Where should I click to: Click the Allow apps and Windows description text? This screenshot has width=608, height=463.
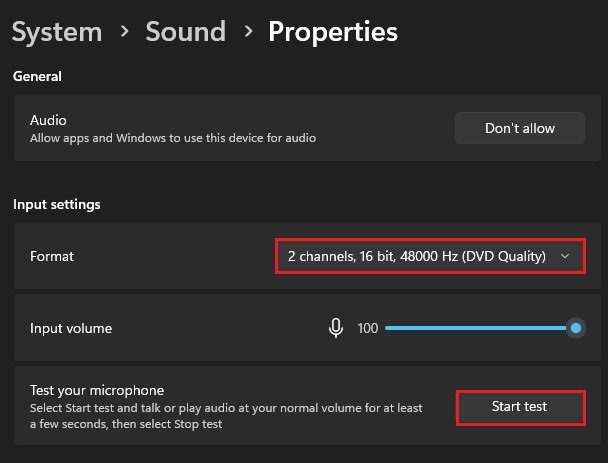(172, 138)
